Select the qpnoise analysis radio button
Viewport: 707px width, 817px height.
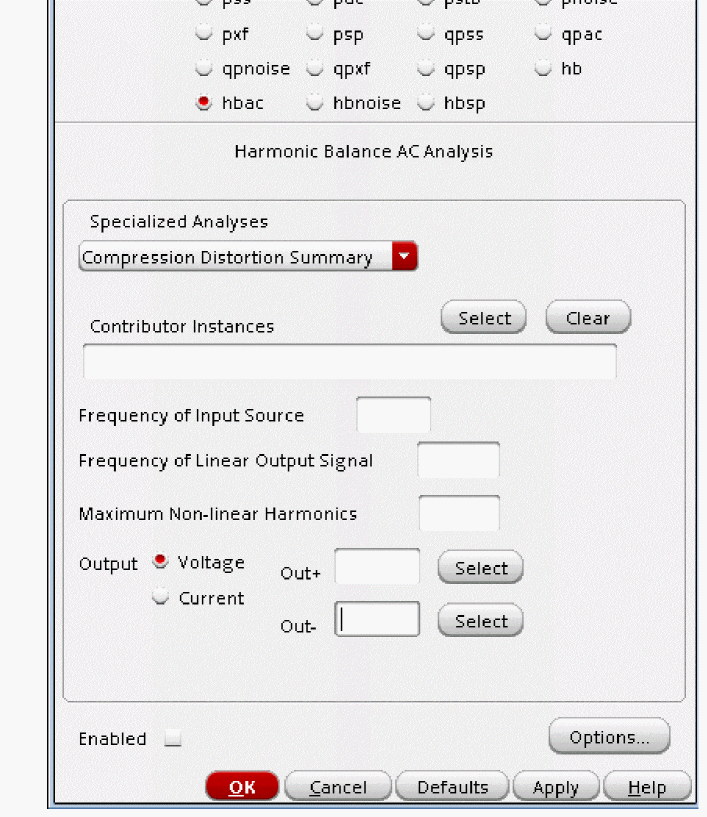coord(204,68)
